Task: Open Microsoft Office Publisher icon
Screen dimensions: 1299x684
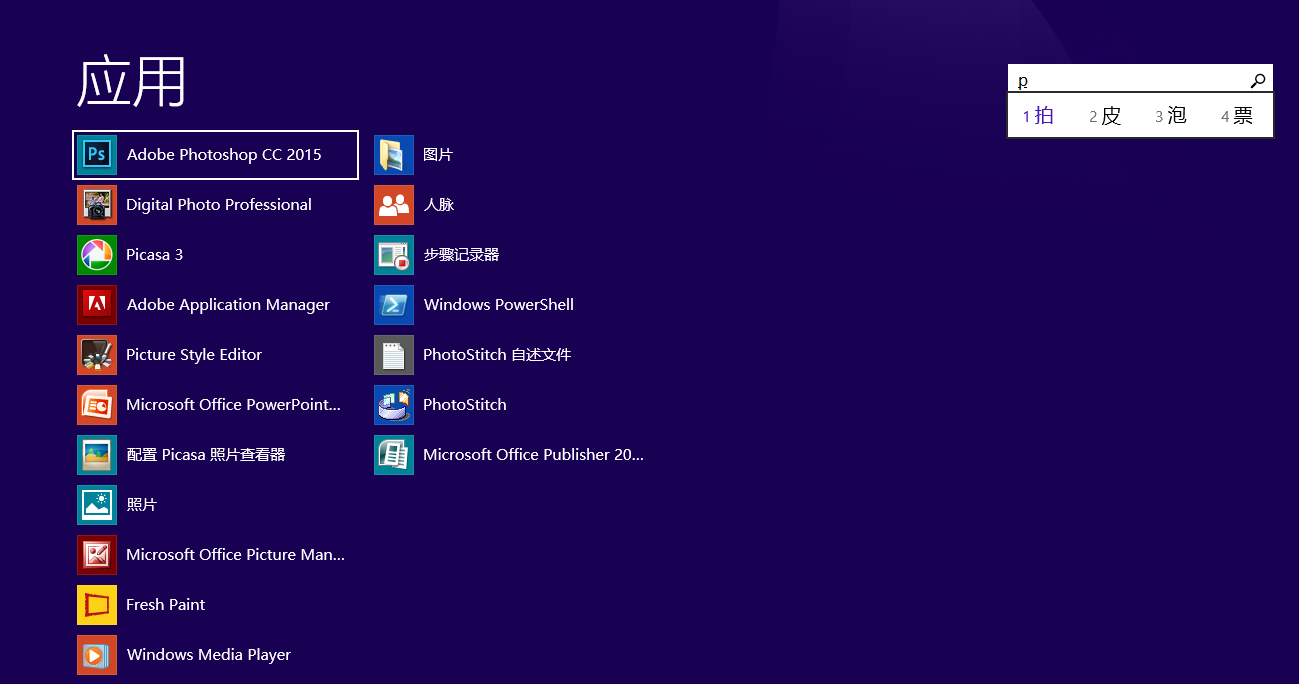Action: [394, 455]
